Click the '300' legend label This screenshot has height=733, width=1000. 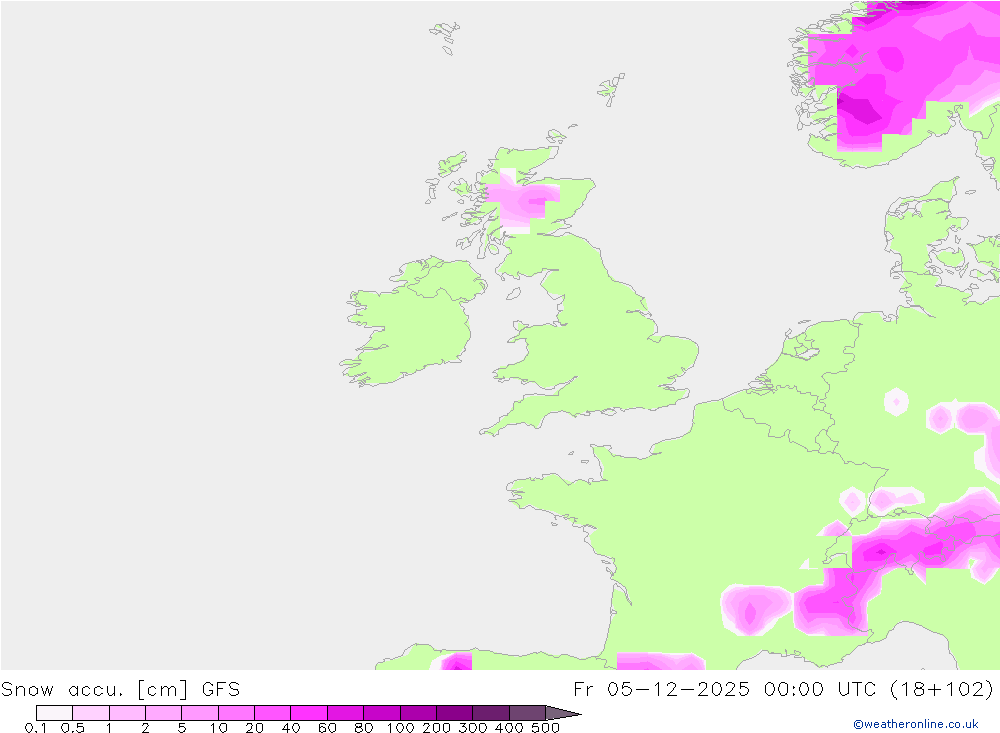pos(473,727)
